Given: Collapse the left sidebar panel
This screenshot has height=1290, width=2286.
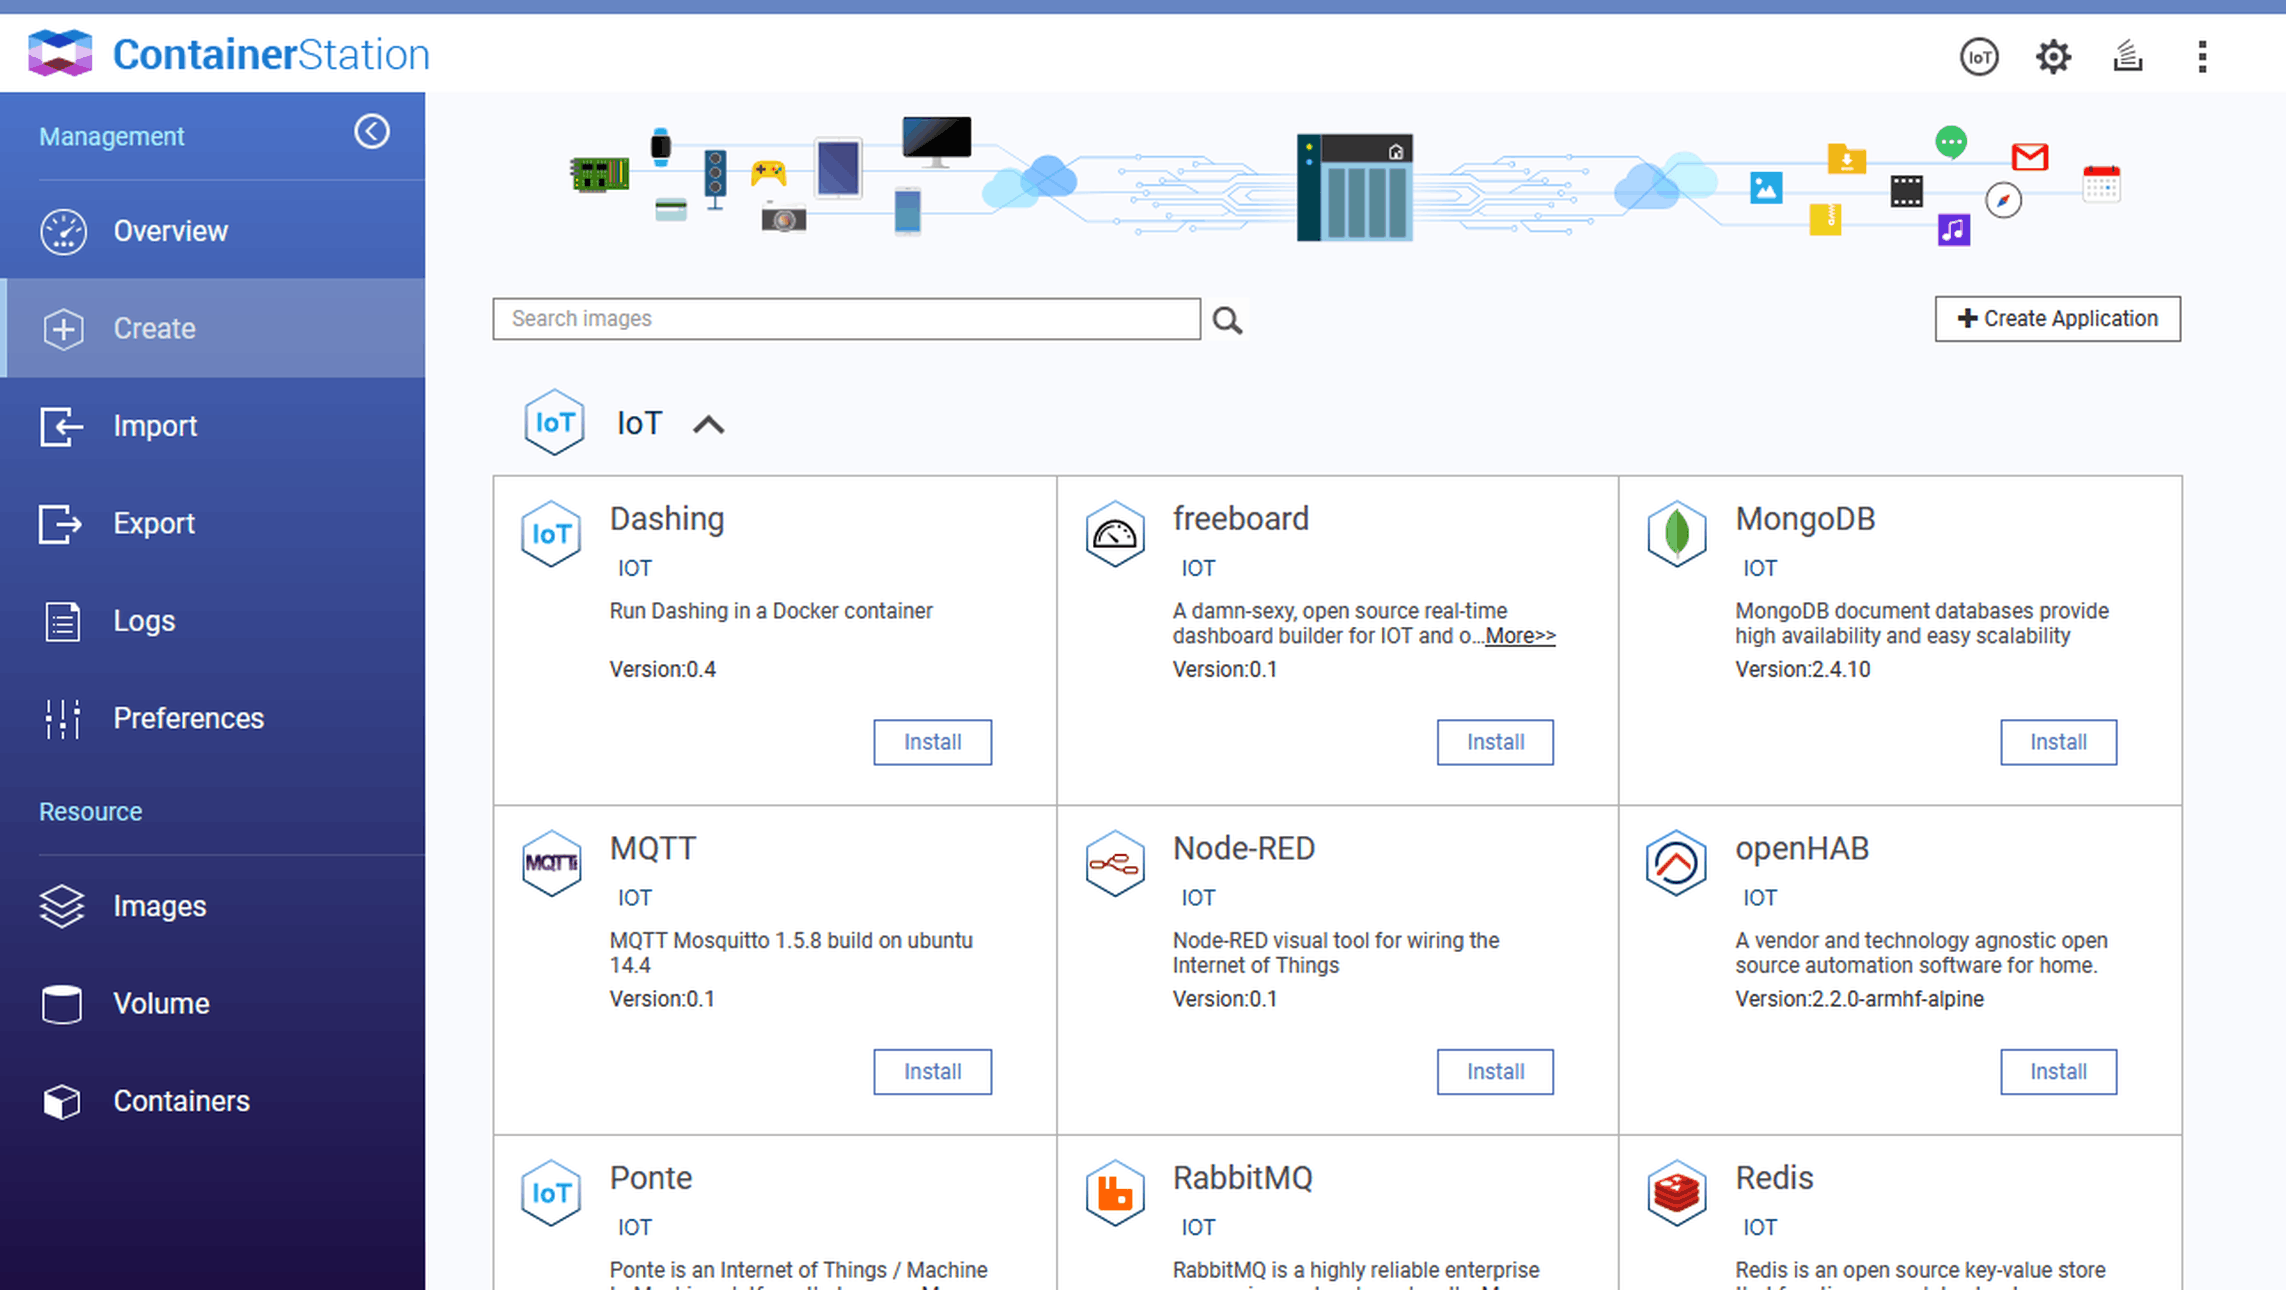Looking at the screenshot, I should click(x=372, y=132).
